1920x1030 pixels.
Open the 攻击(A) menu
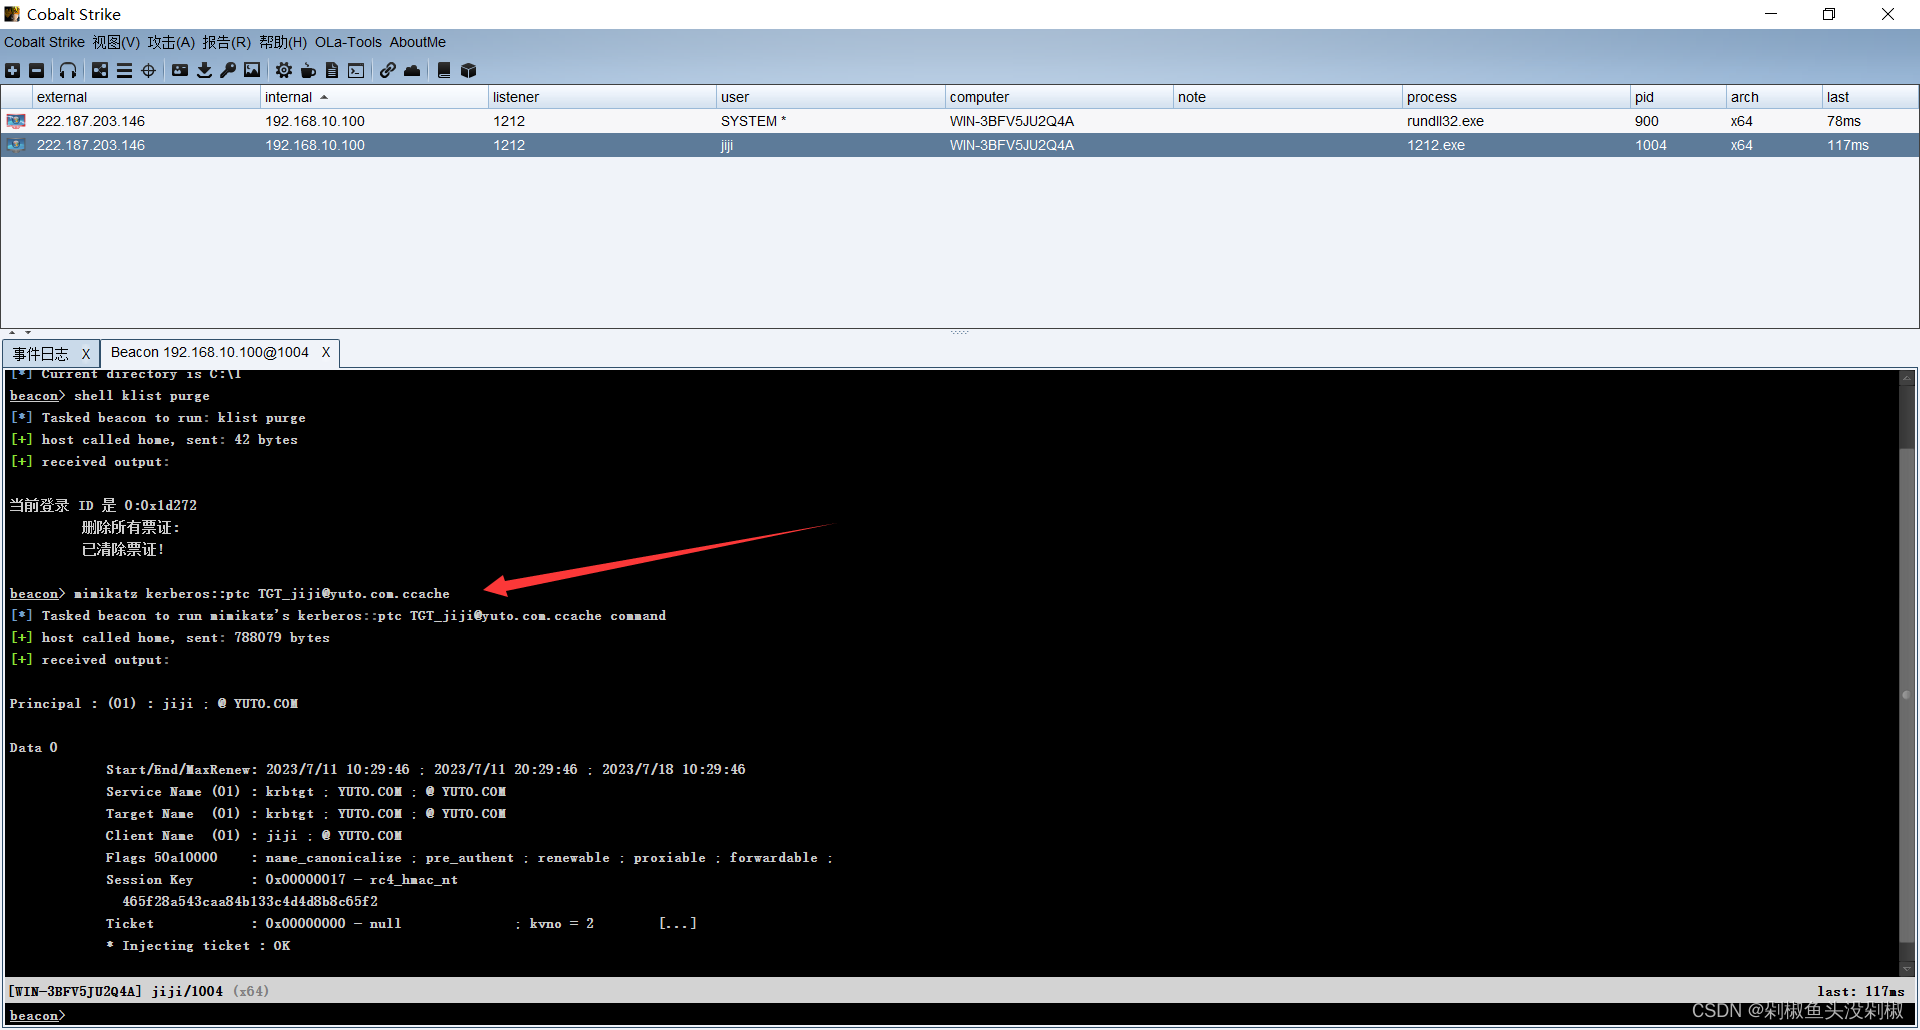pyautogui.click(x=171, y=42)
